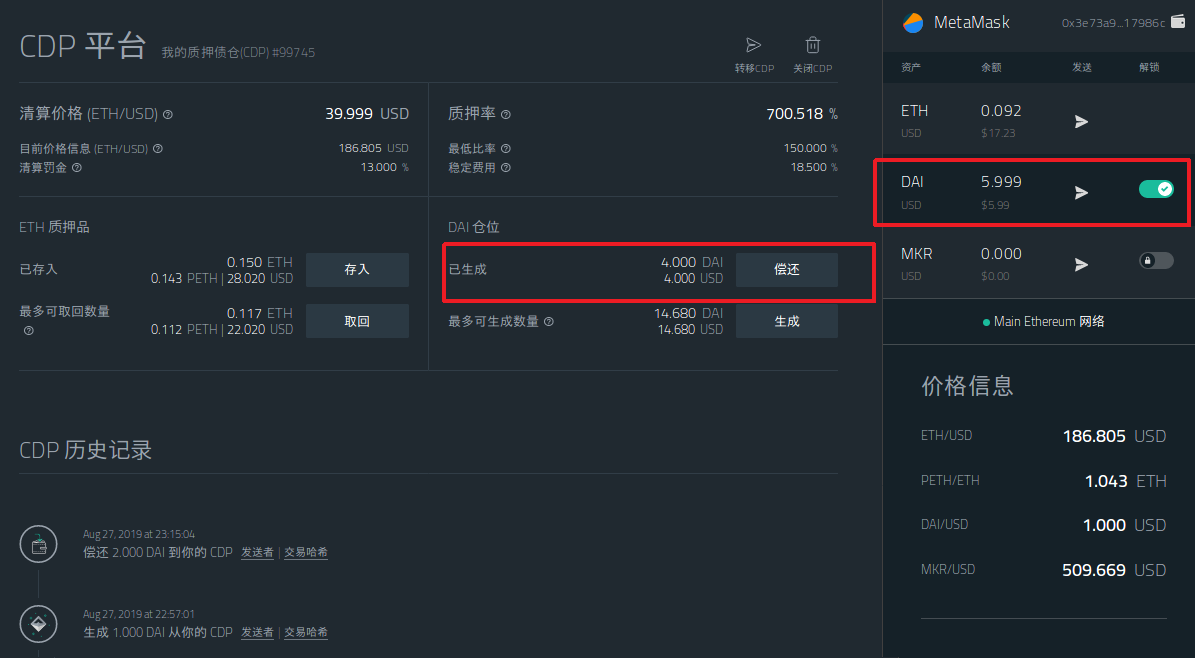The height and width of the screenshot is (658, 1195).
Task: Click the DAI balance 5.999 value
Action: click(1001, 182)
